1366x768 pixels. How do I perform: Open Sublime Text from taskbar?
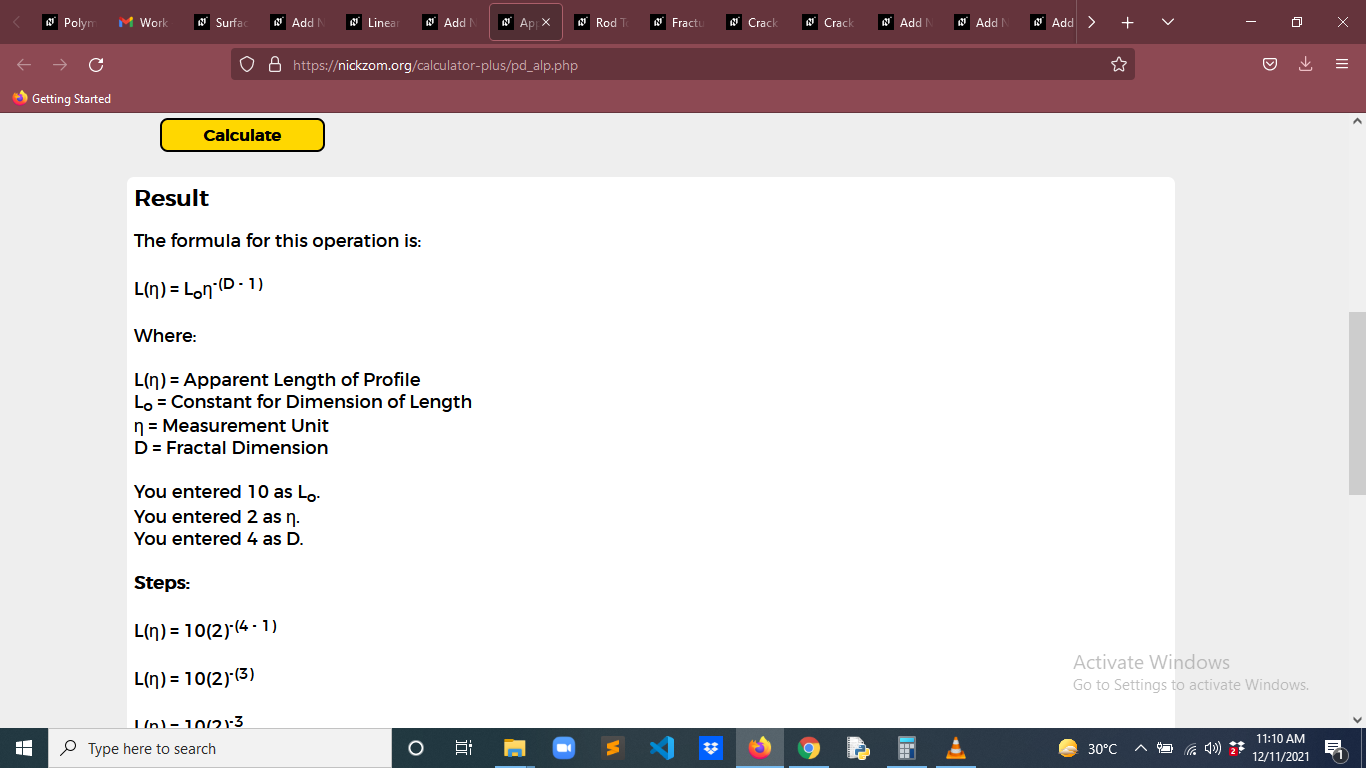click(x=612, y=748)
